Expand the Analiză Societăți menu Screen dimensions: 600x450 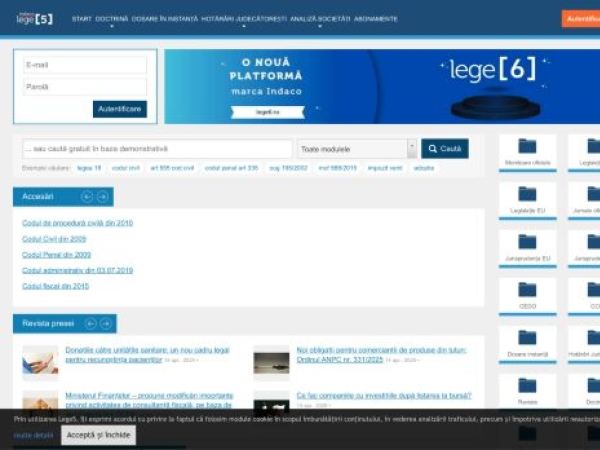(x=320, y=19)
